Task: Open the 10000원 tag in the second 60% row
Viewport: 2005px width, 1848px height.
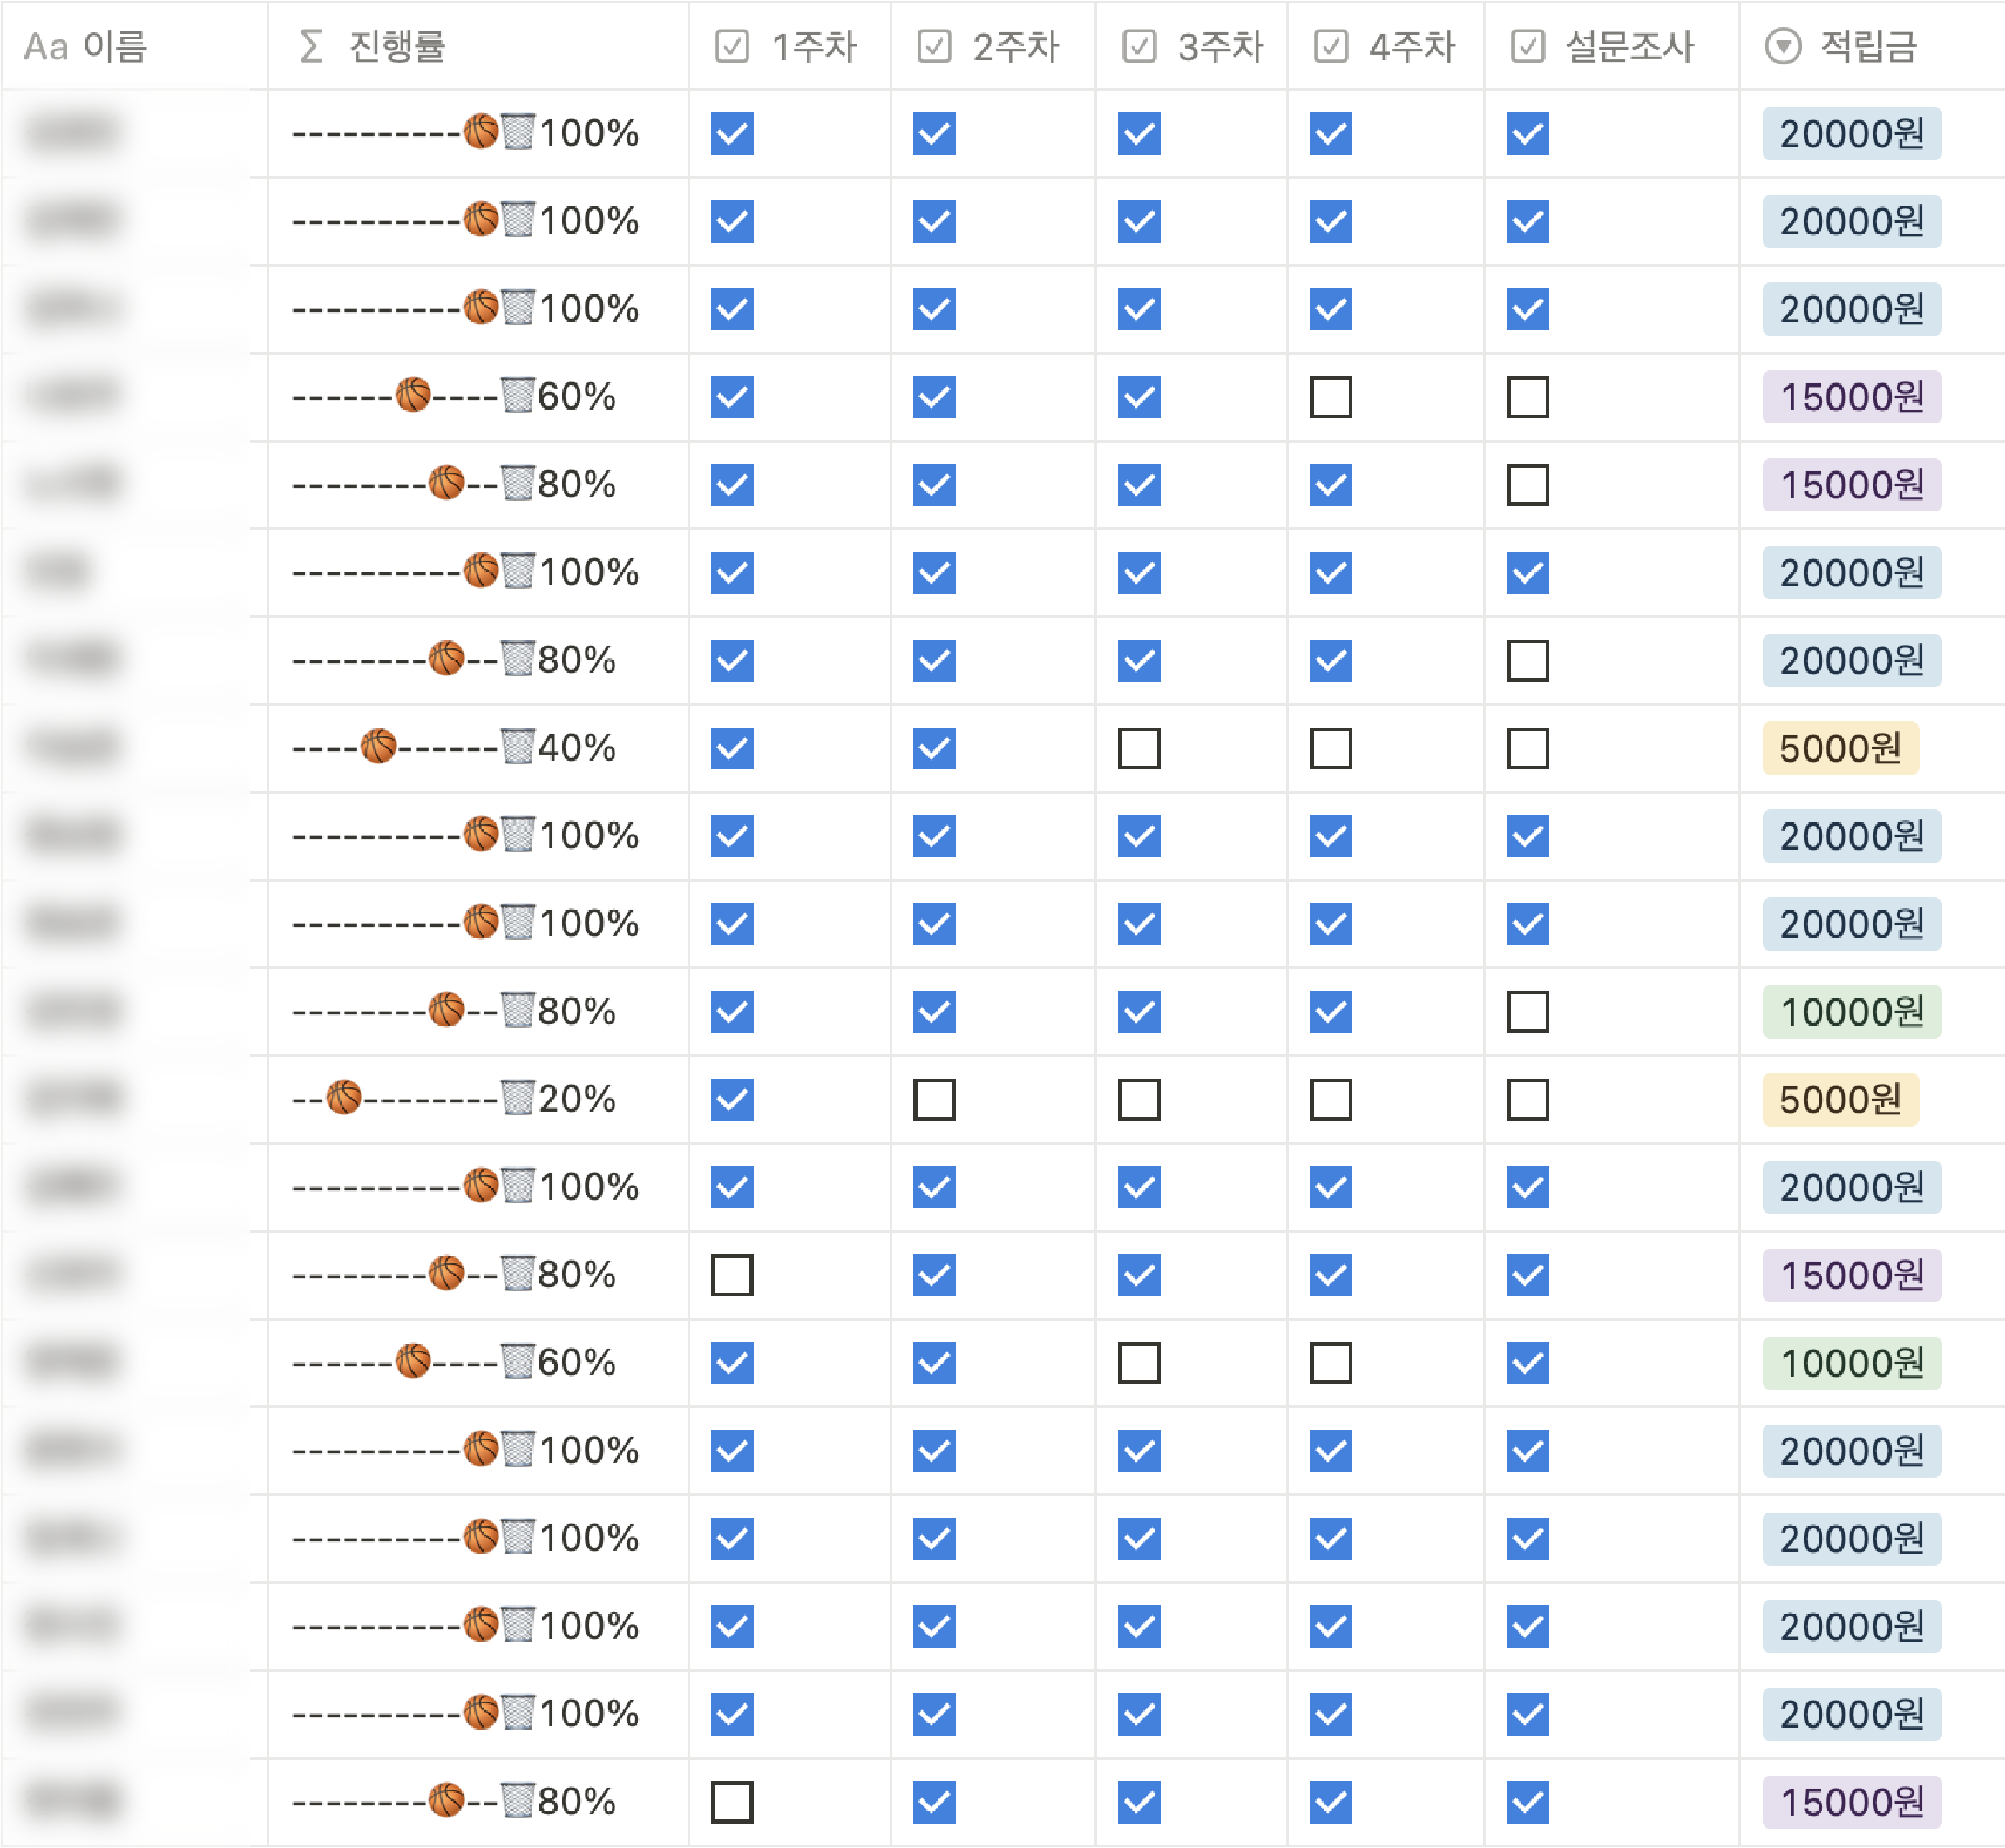Action: click(1851, 1363)
